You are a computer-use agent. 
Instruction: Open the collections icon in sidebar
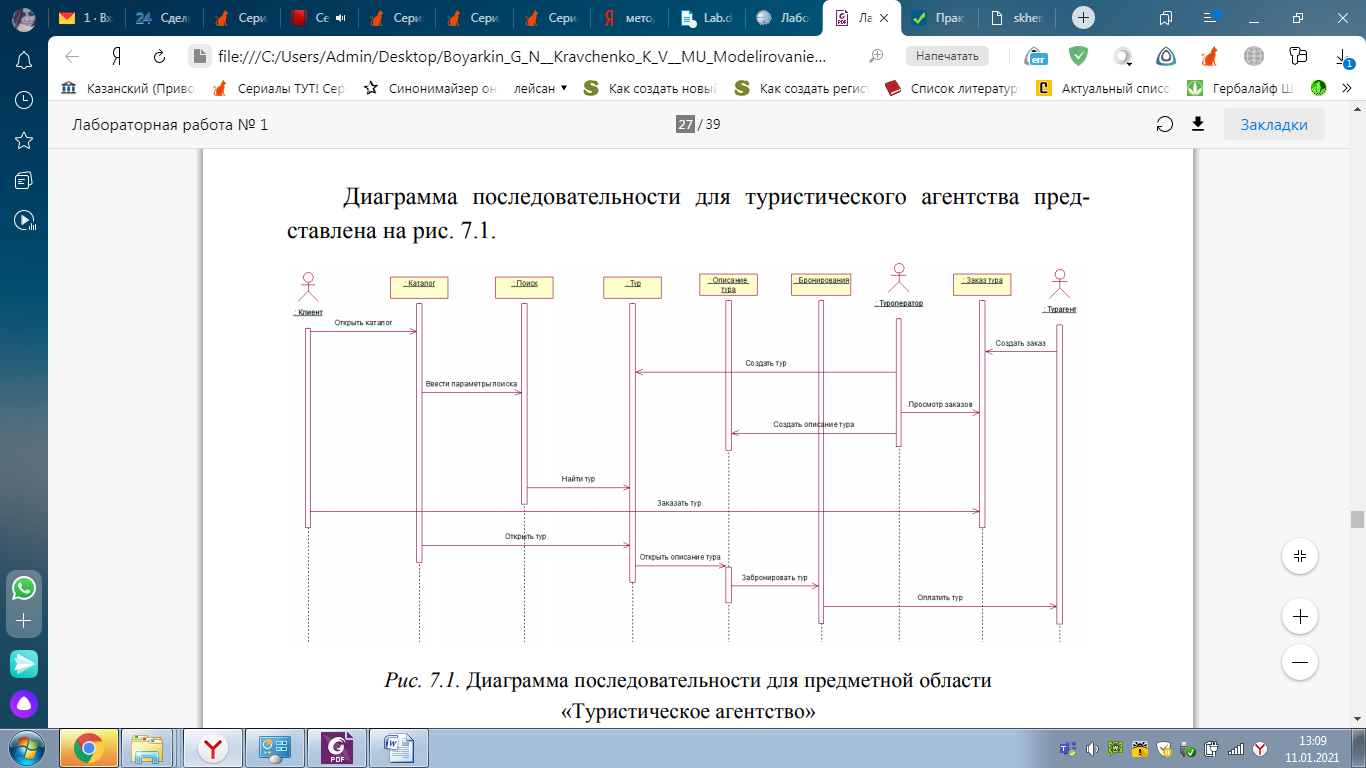(24, 180)
